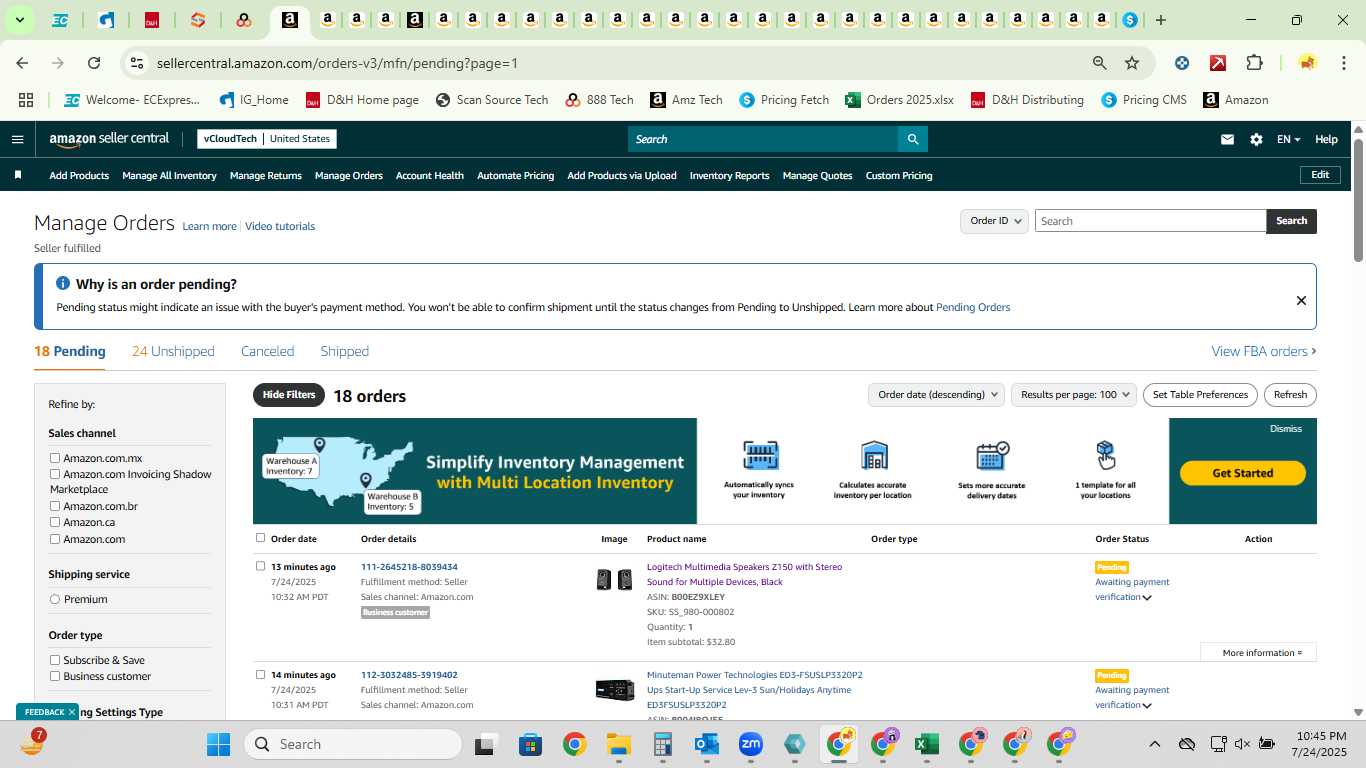Switch to the Shipped tab

click(344, 351)
